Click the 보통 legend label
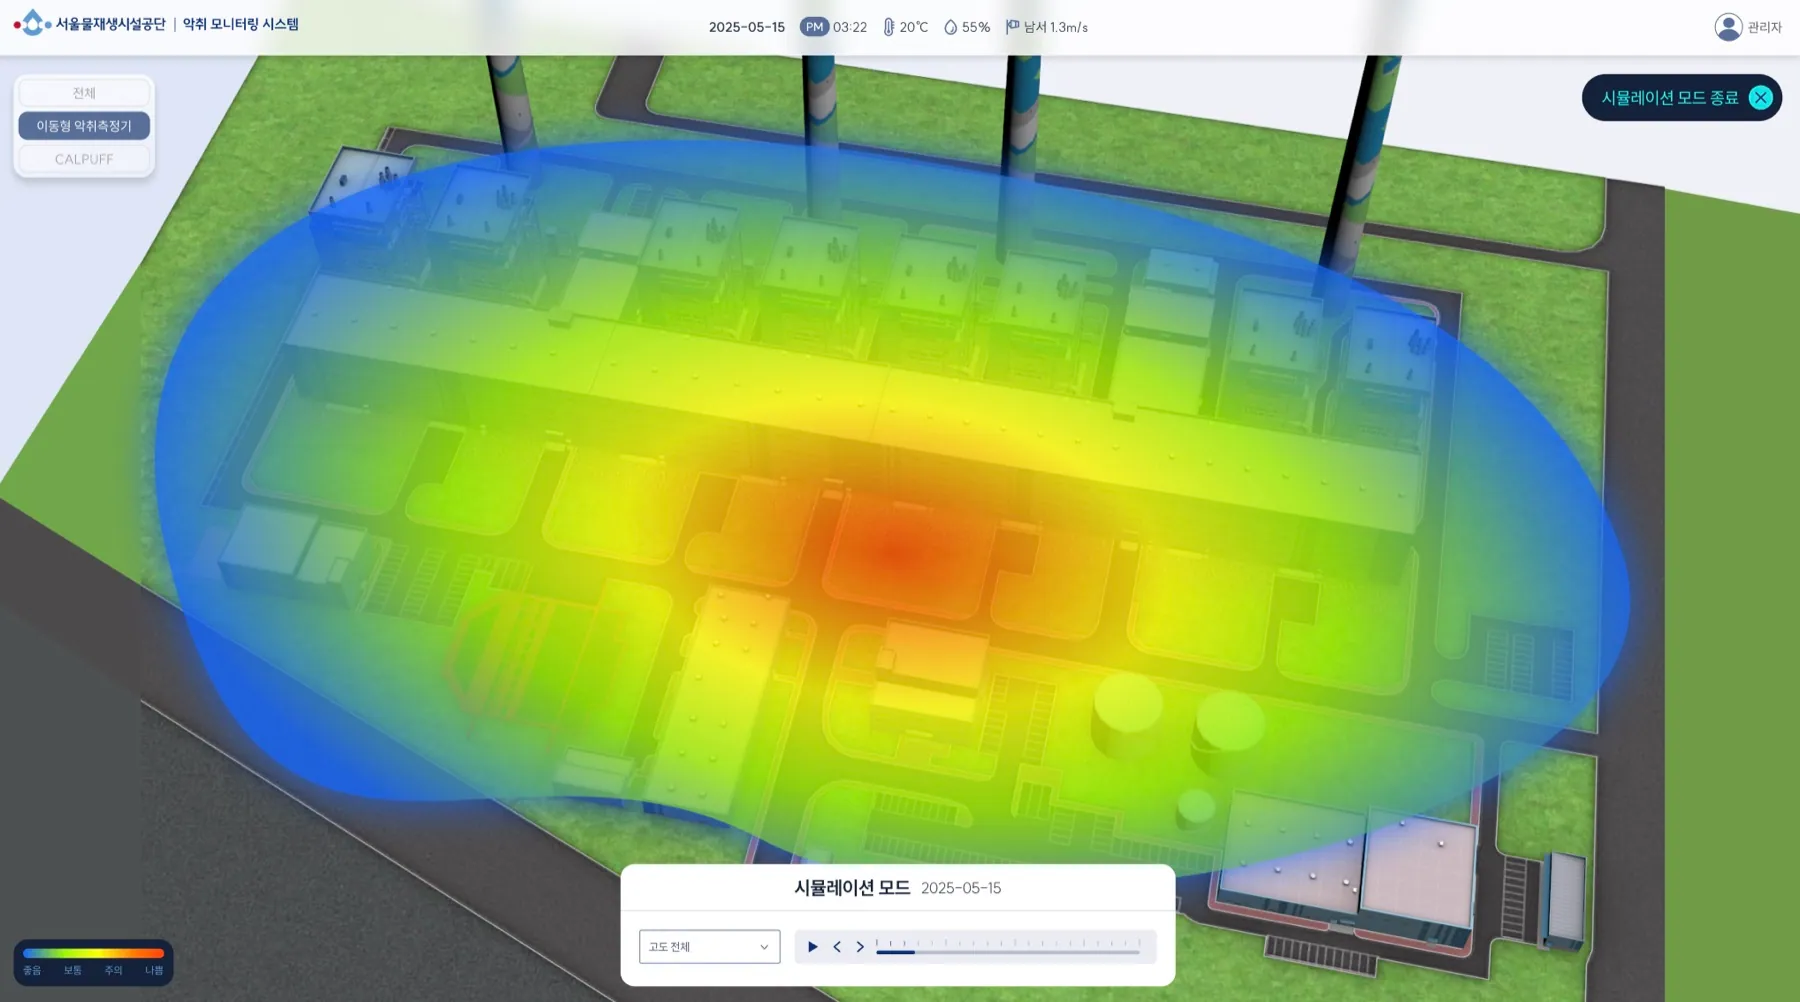Viewport: 1800px width, 1002px height. click(x=73, y=970)
